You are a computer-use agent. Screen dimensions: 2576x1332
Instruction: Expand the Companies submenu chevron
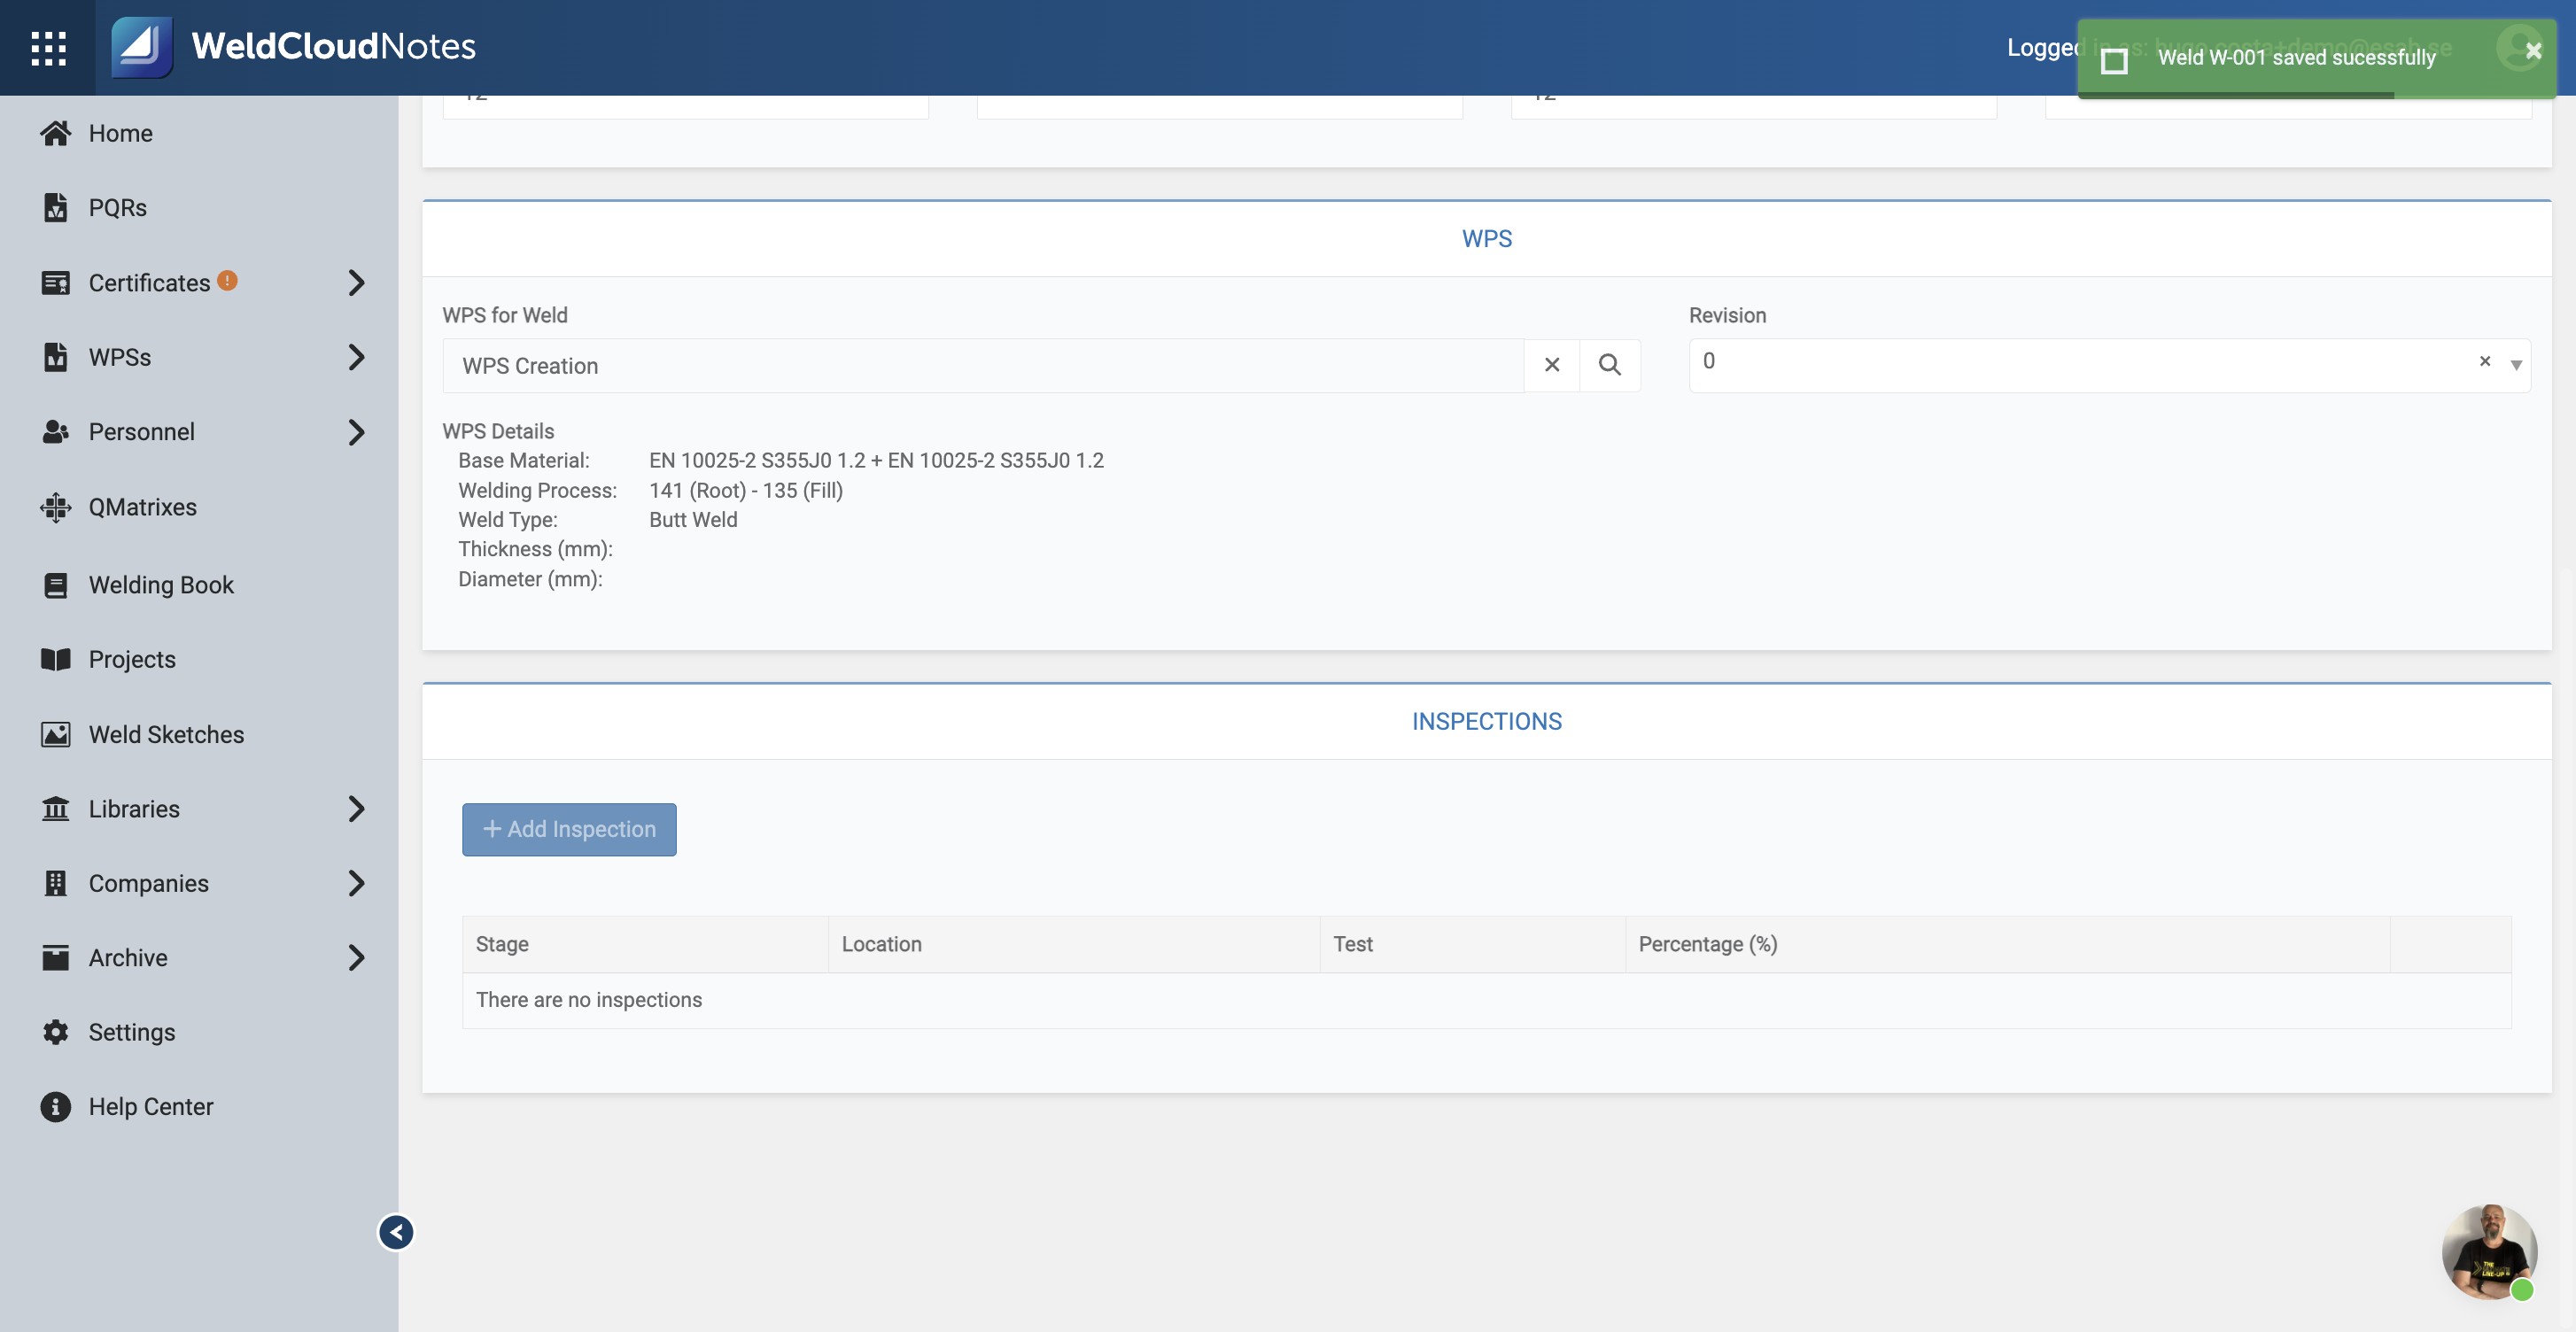(x=356, y=883)
